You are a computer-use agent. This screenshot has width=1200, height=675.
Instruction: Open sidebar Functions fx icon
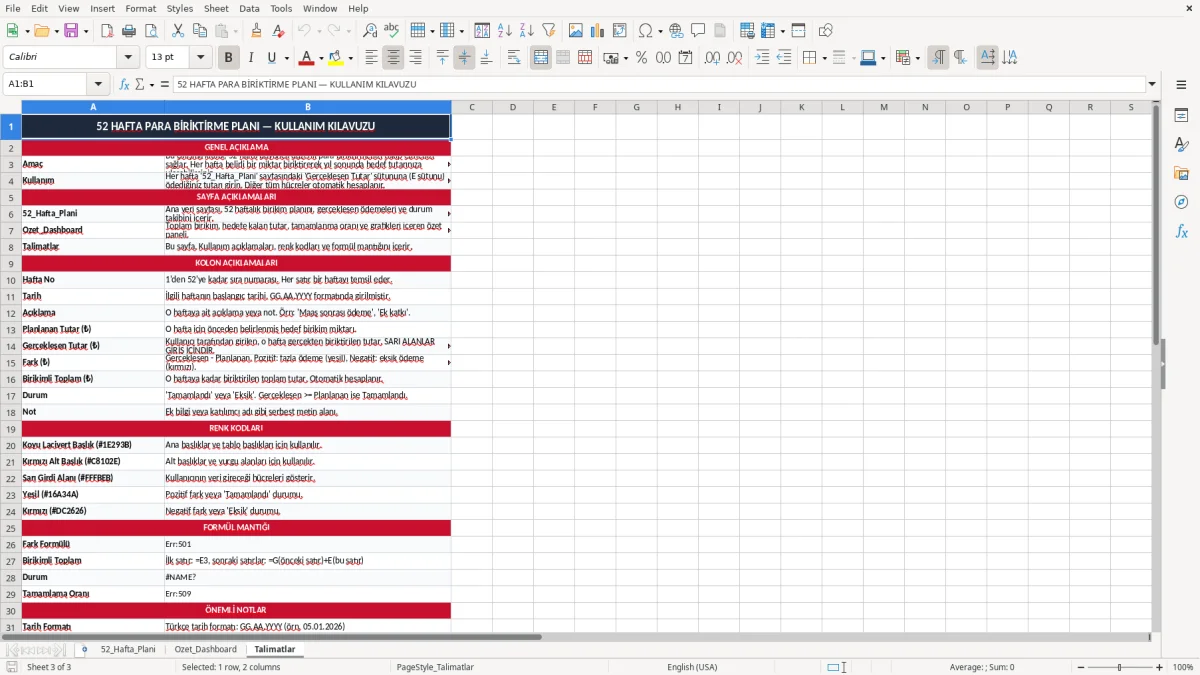point(1181,231)
